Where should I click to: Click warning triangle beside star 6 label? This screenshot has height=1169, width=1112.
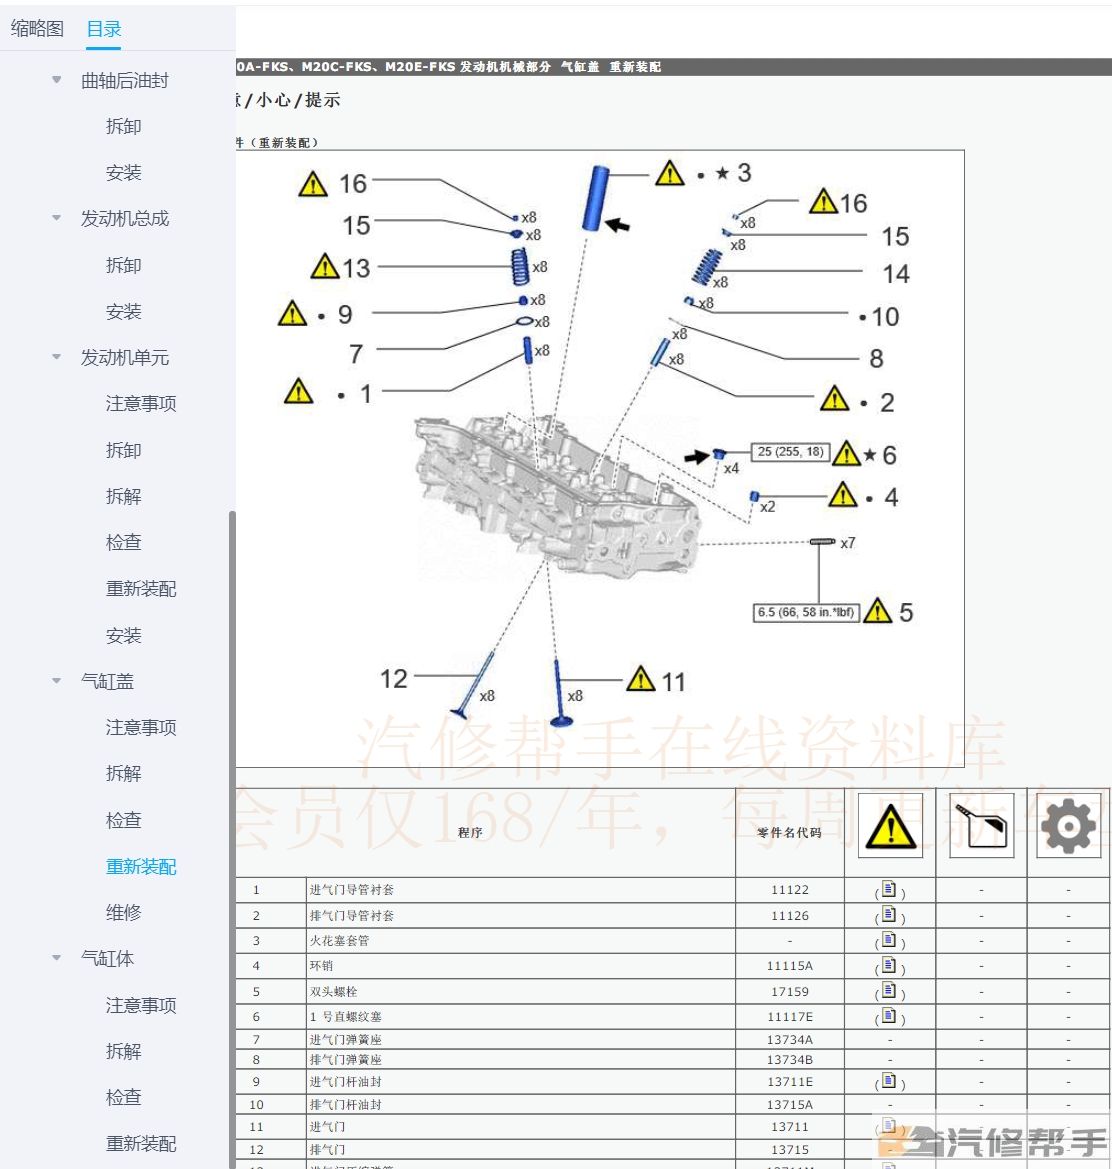tap(846, 453)
